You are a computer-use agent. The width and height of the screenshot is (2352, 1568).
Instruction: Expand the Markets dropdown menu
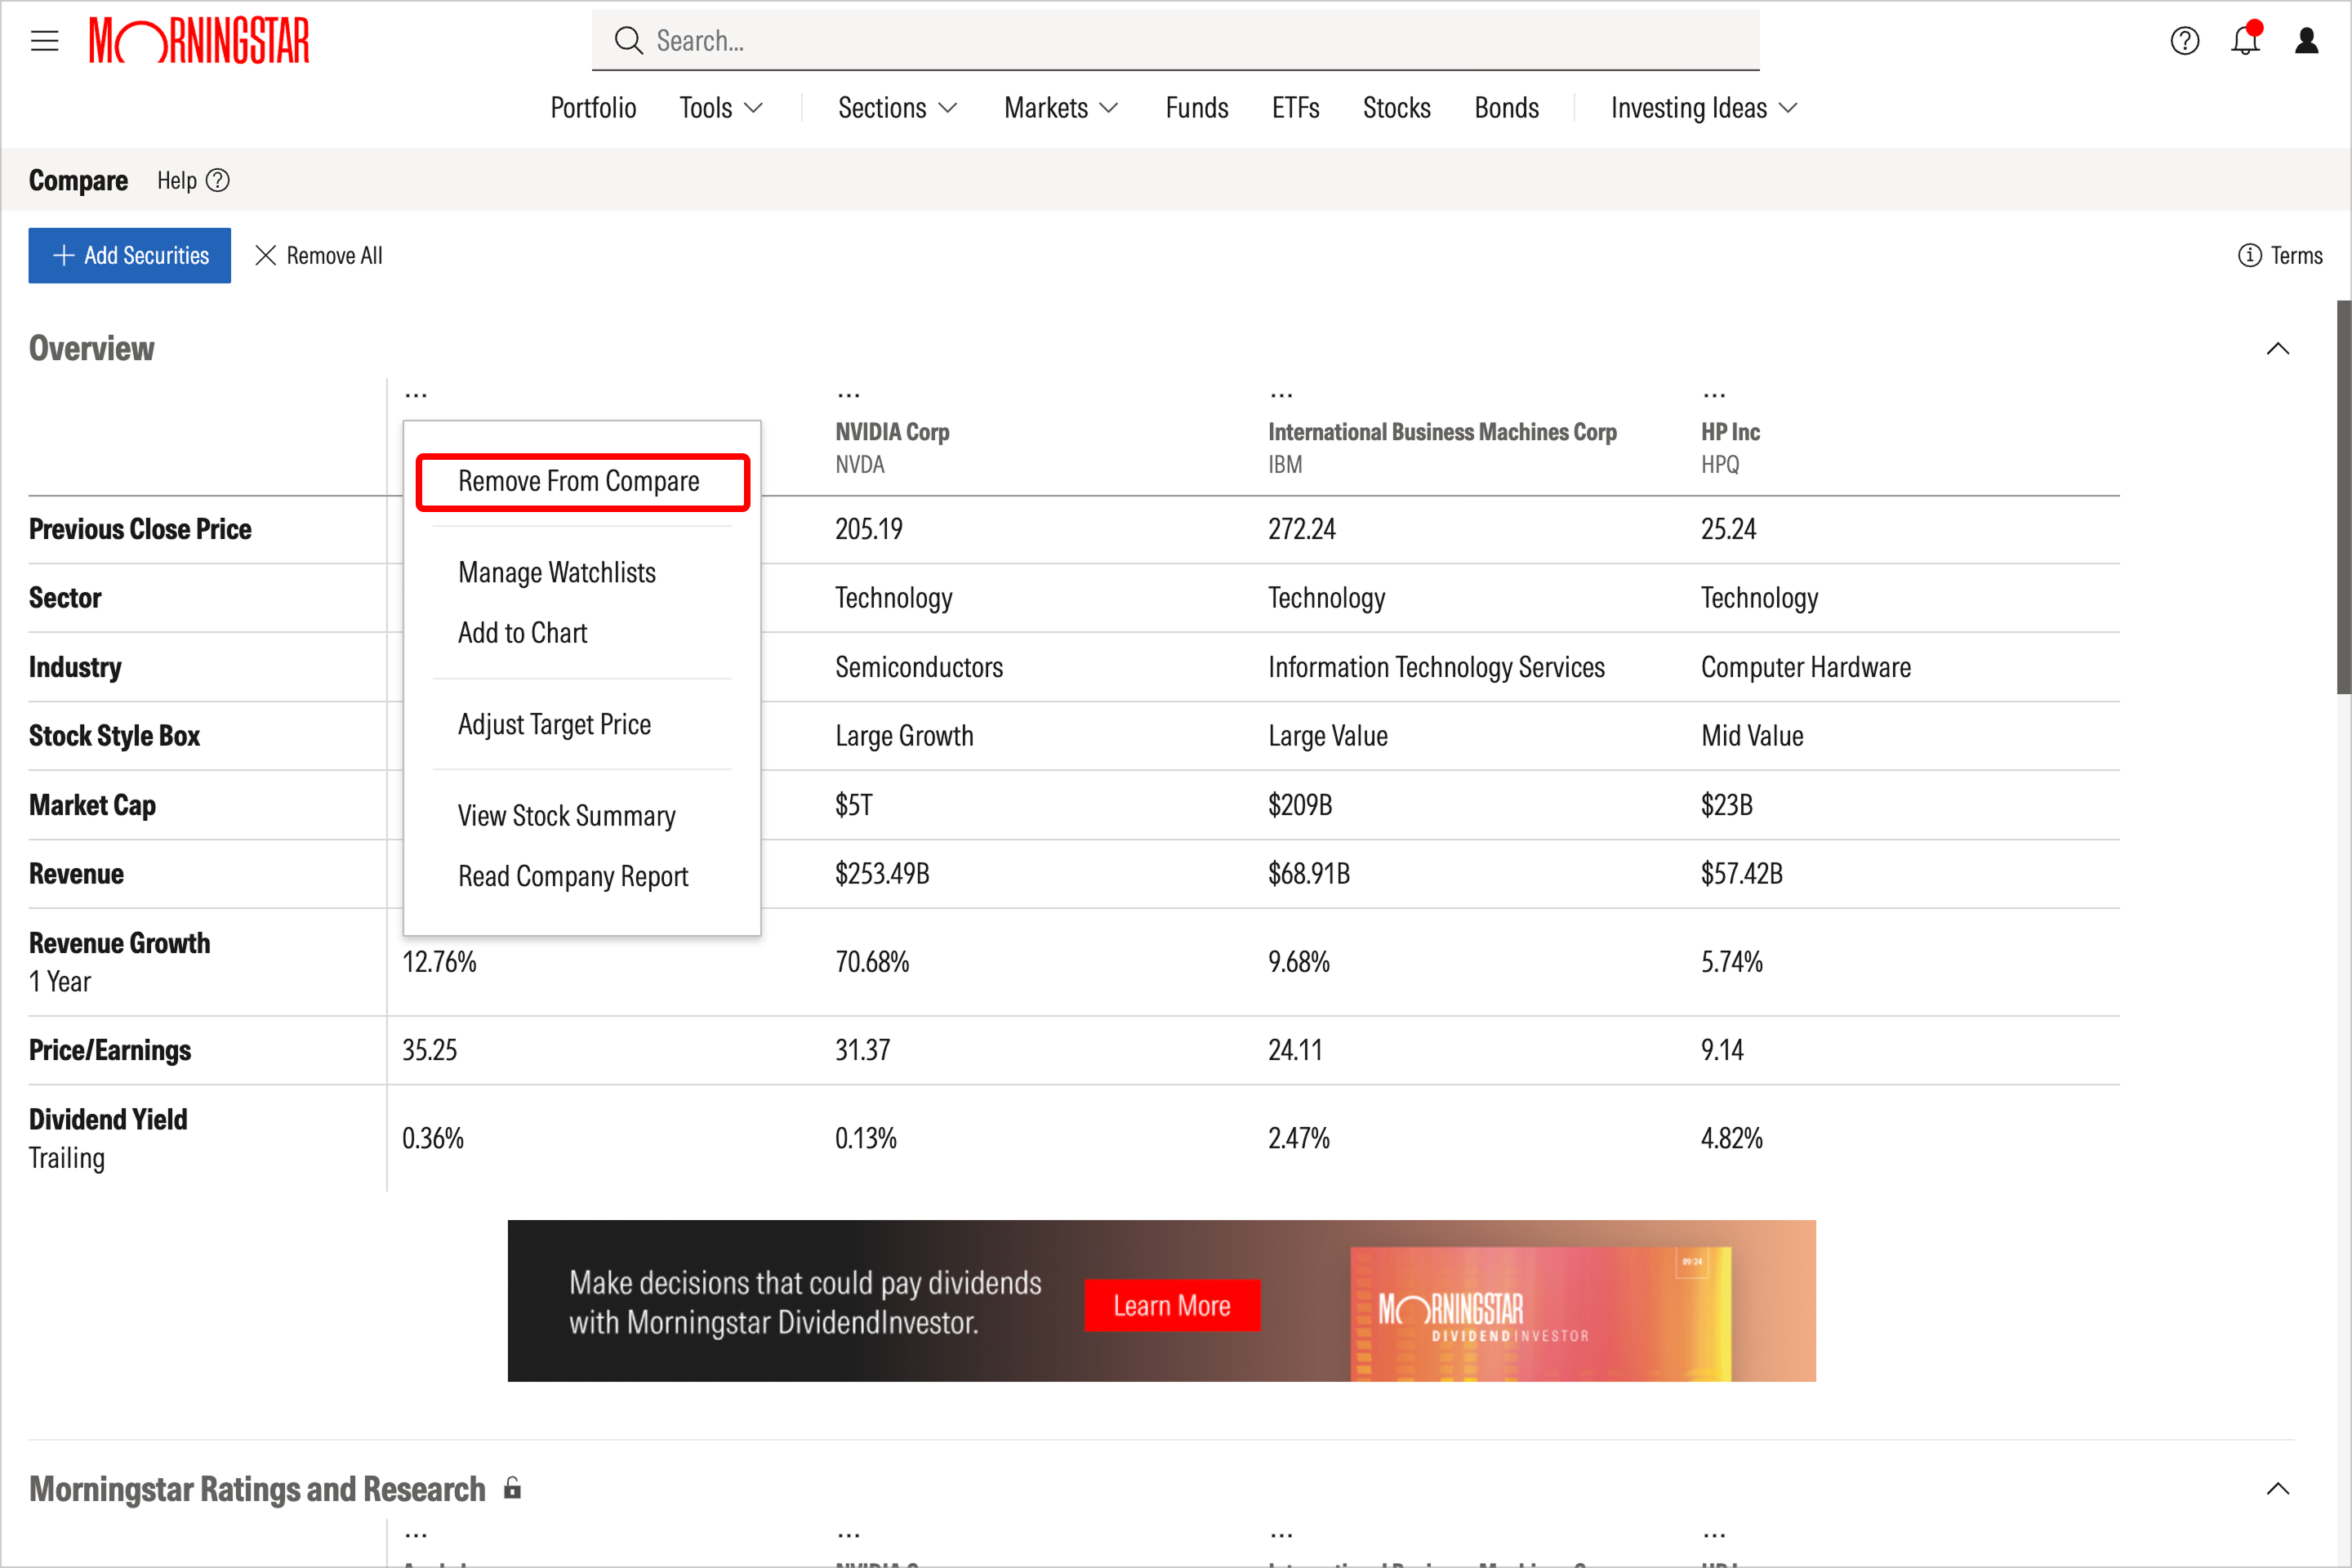[x=1061, y=108]
